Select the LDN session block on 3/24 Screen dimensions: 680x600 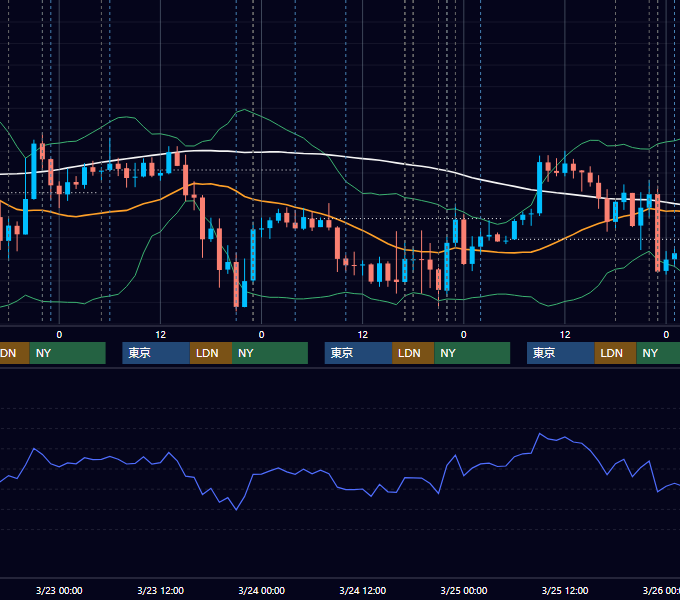413,353
